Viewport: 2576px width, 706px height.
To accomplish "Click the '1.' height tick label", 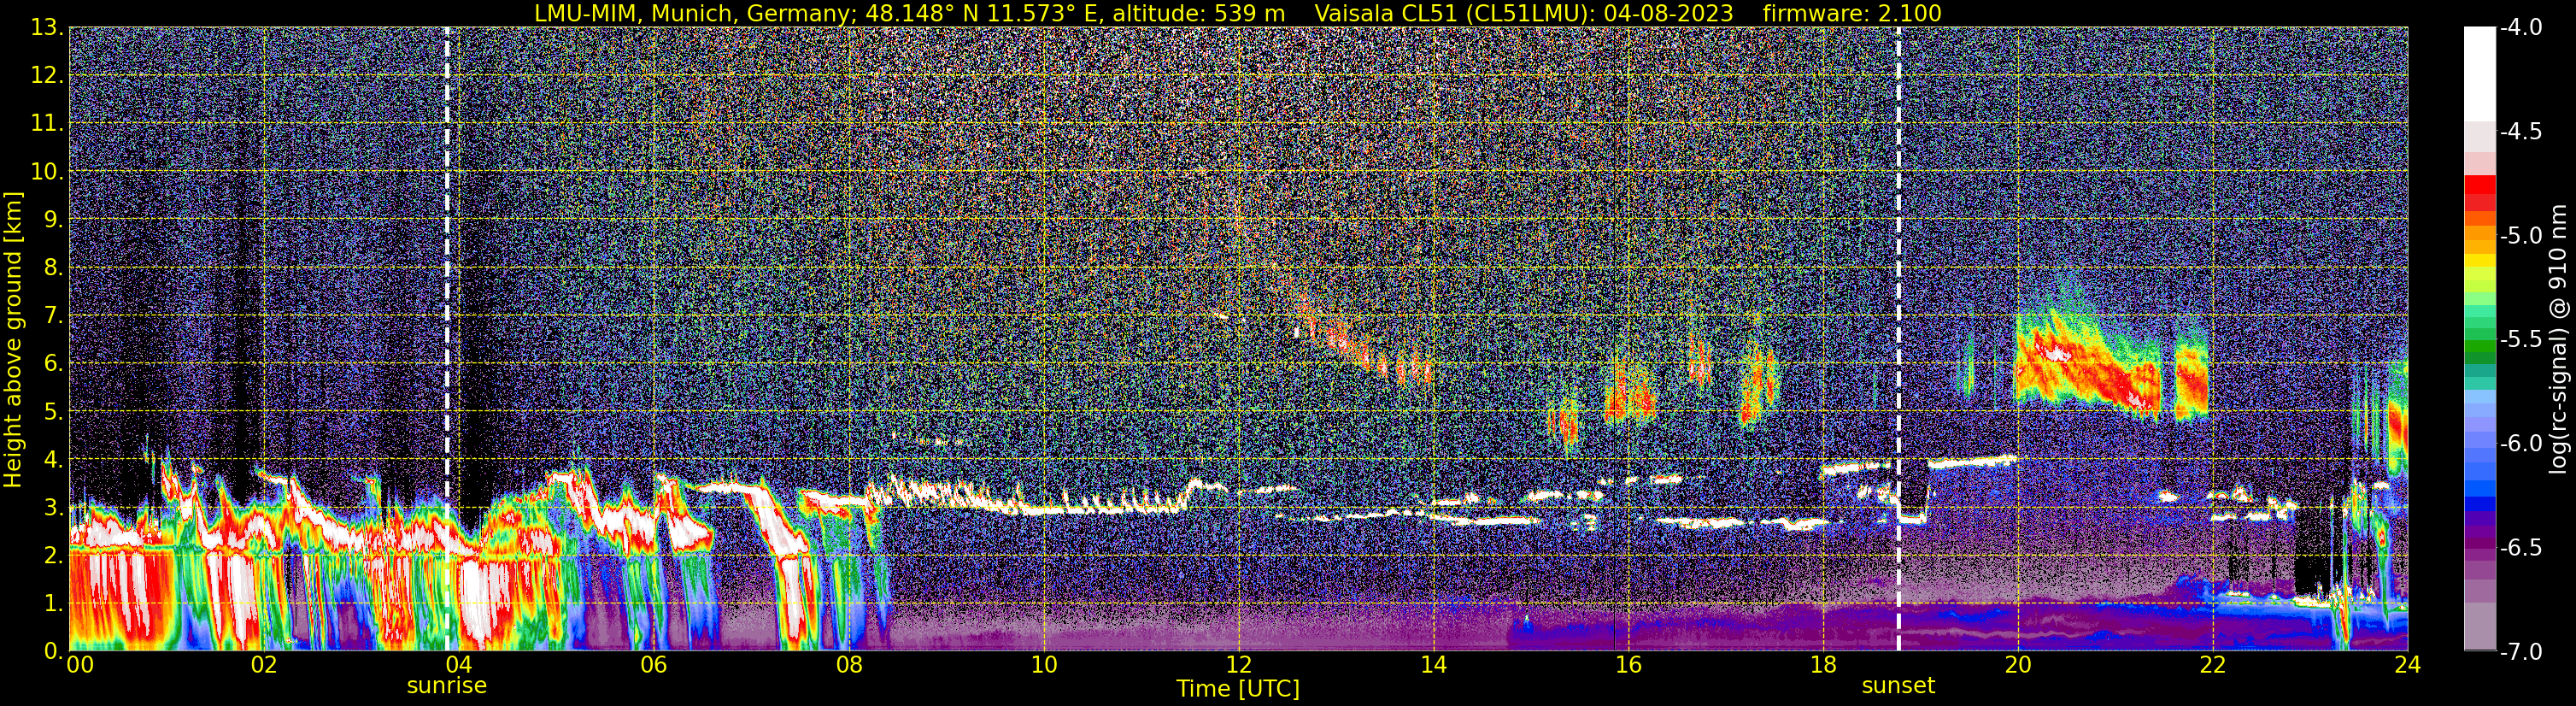I will tap(53, 604).
